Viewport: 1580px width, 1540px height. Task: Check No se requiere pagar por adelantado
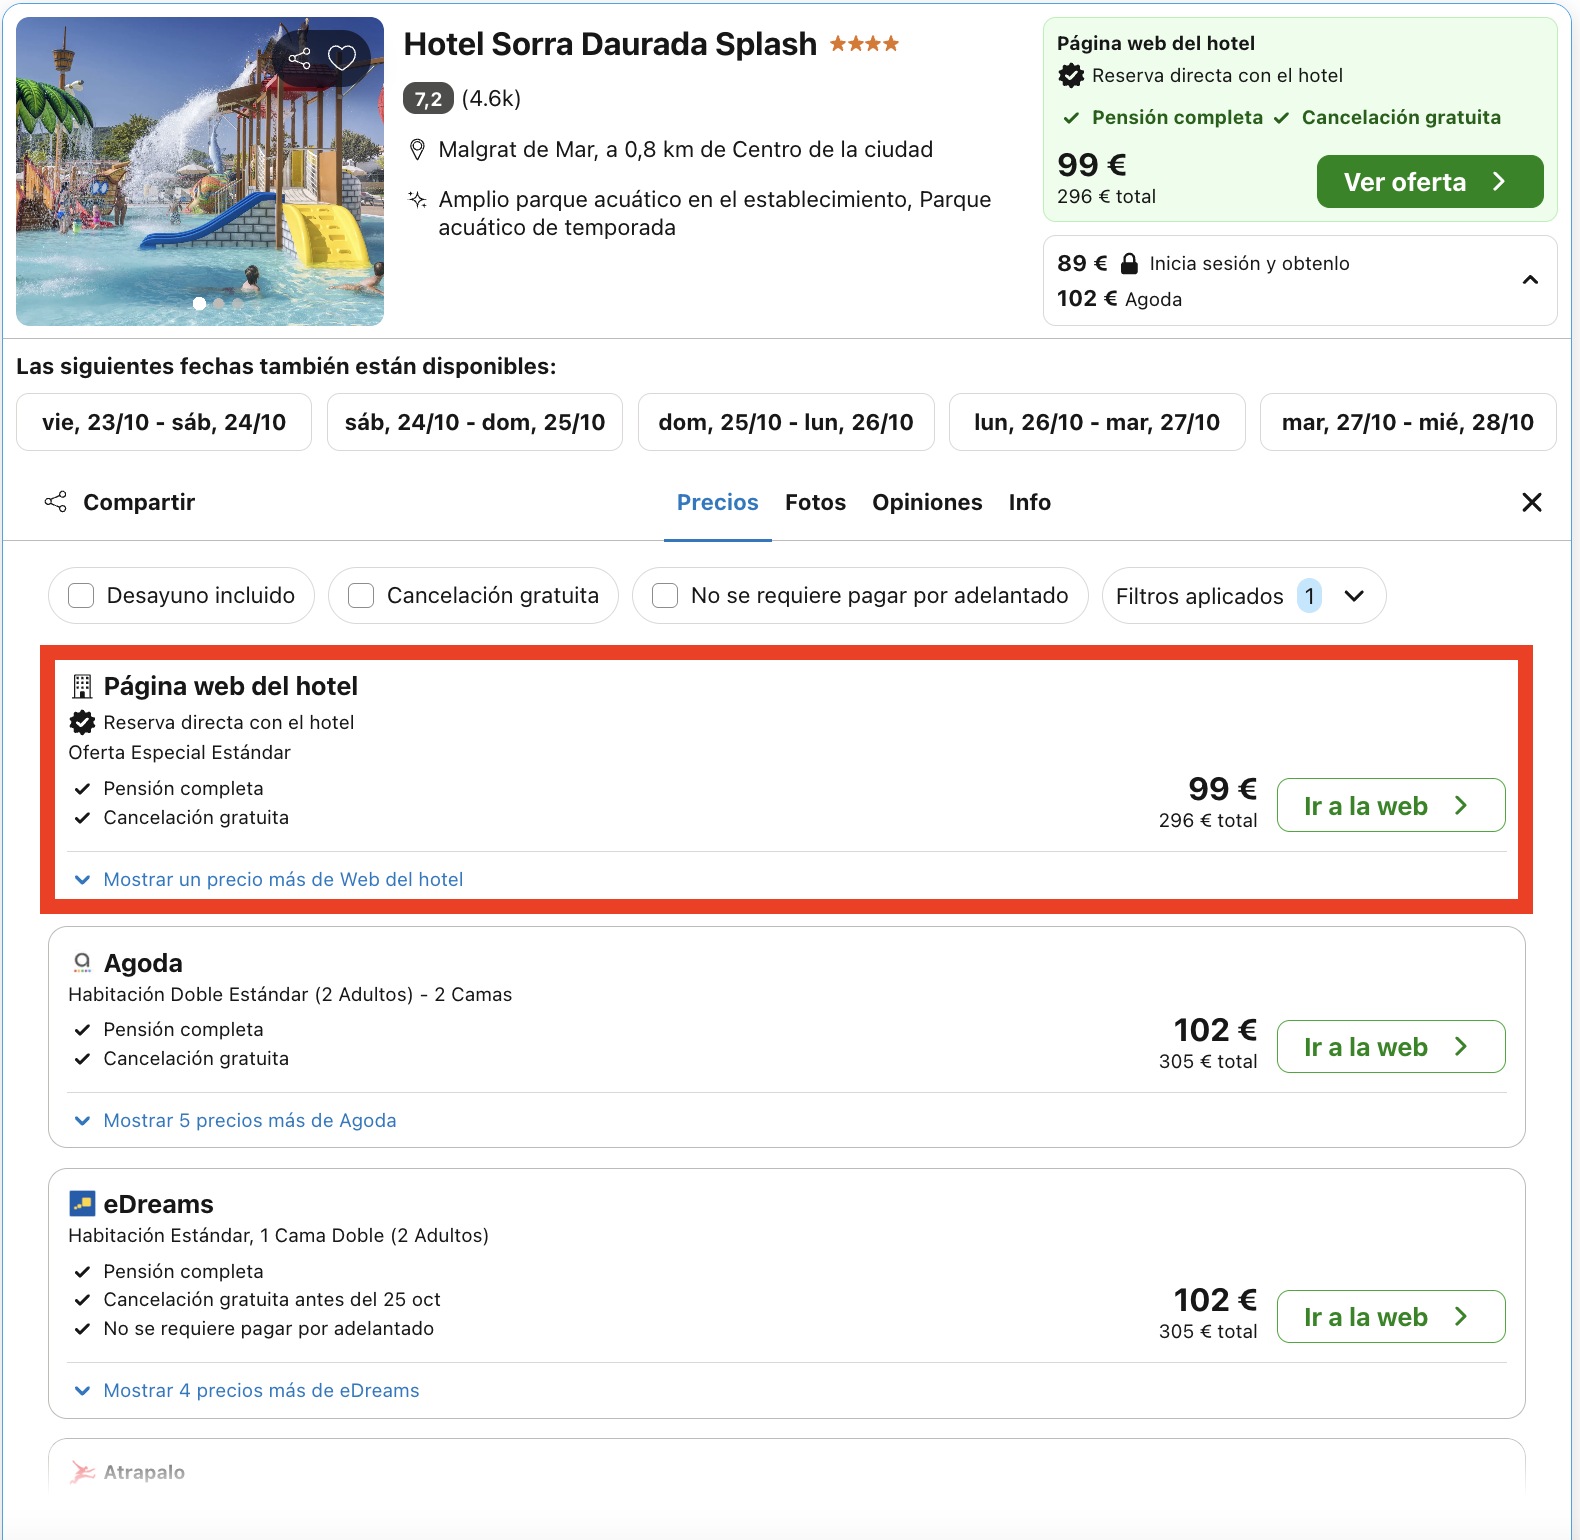pos(665,596)
